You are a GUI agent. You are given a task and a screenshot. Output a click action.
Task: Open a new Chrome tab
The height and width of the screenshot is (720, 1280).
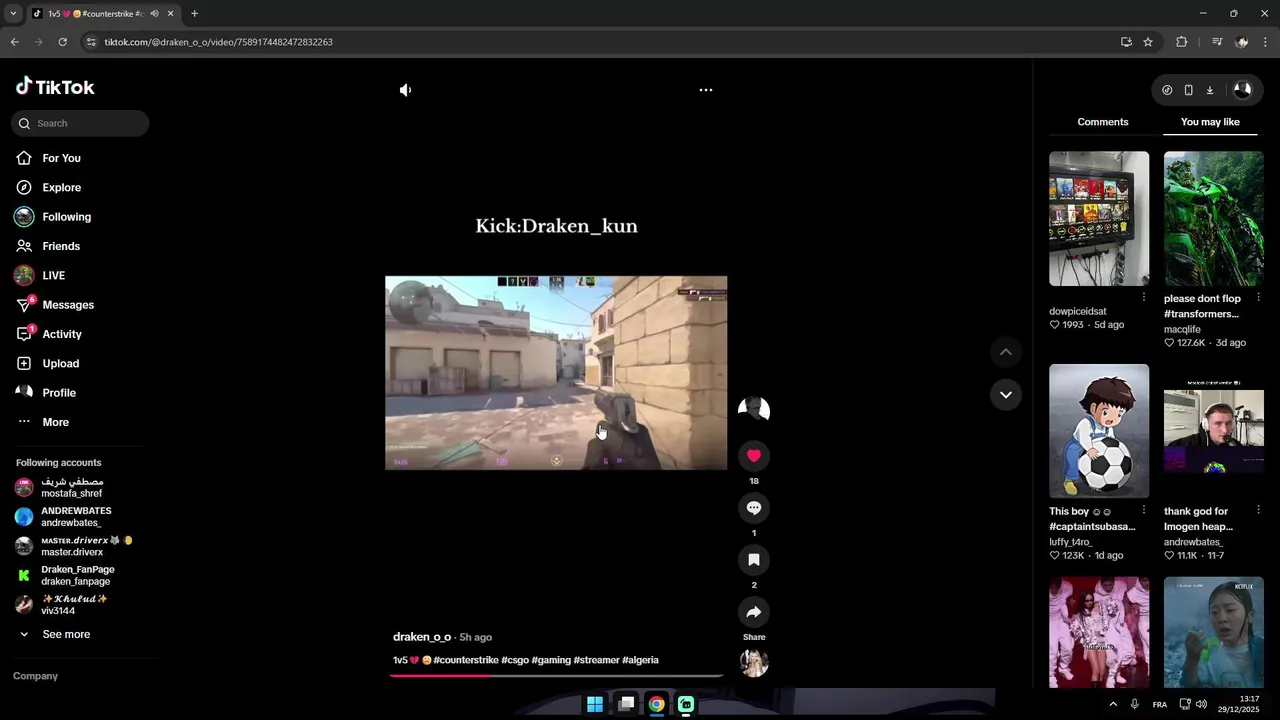tap(194, 14)
